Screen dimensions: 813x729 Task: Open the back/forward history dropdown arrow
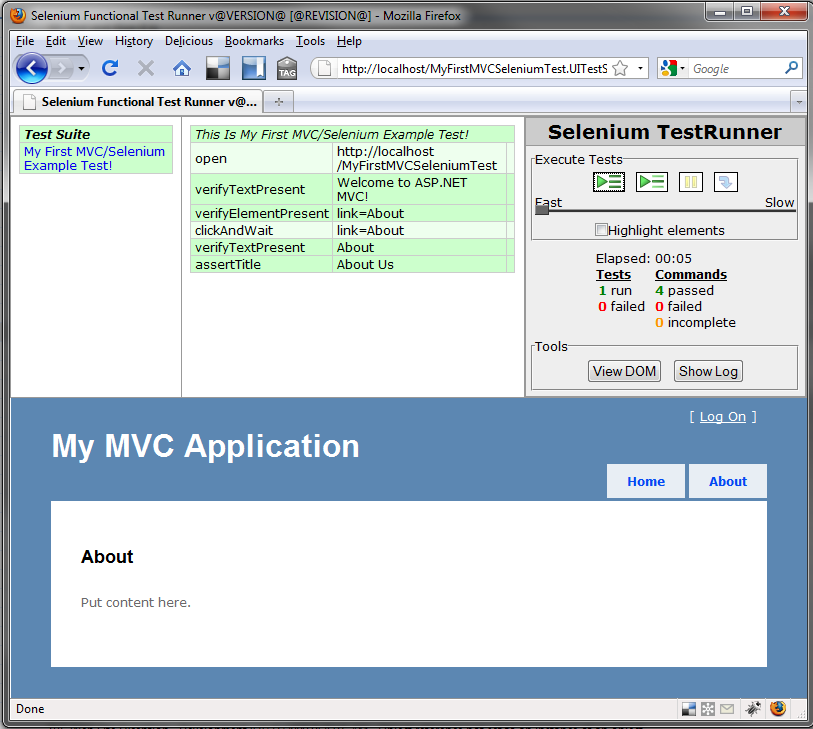coord(81,68)
